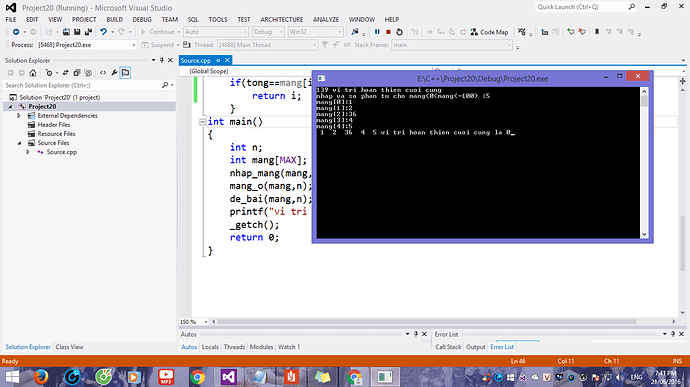Image resolution: width=690 pixels, height=387 pixels.
Task: Open the Process dropdown listing Project20.exe
Action: pos(86,45)
